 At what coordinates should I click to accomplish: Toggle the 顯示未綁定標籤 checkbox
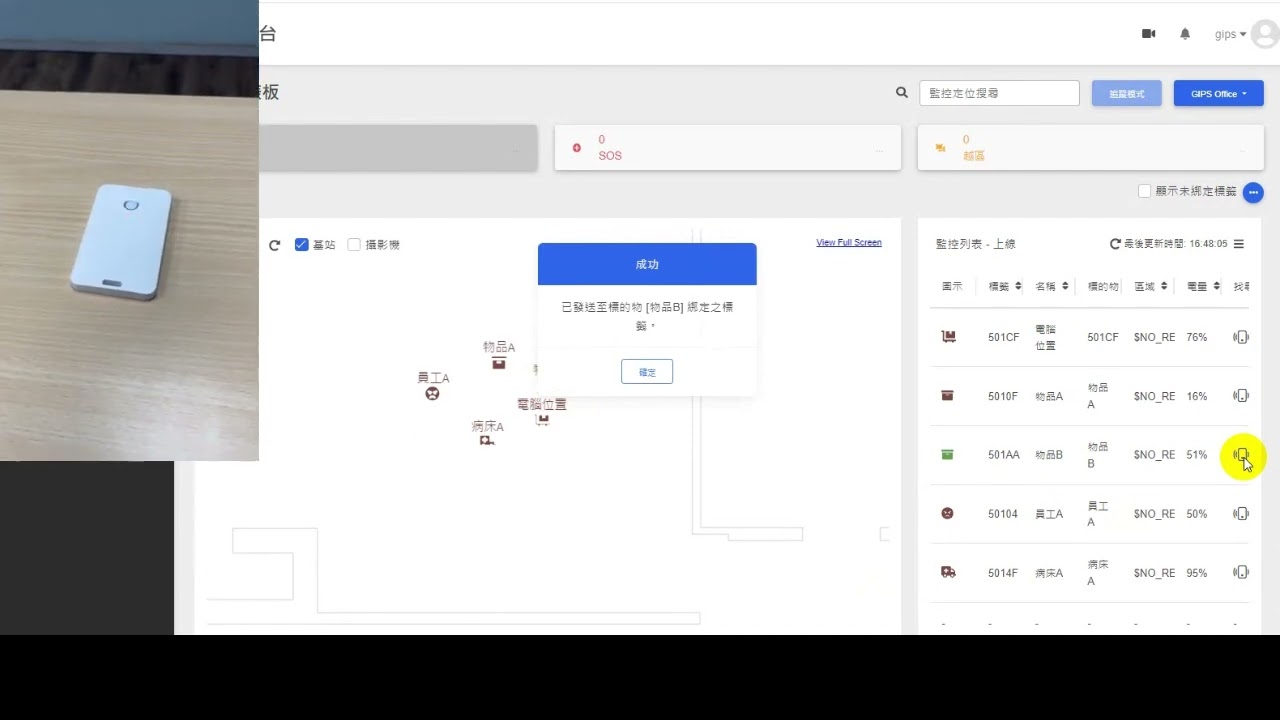click(x=1145, y=191)
